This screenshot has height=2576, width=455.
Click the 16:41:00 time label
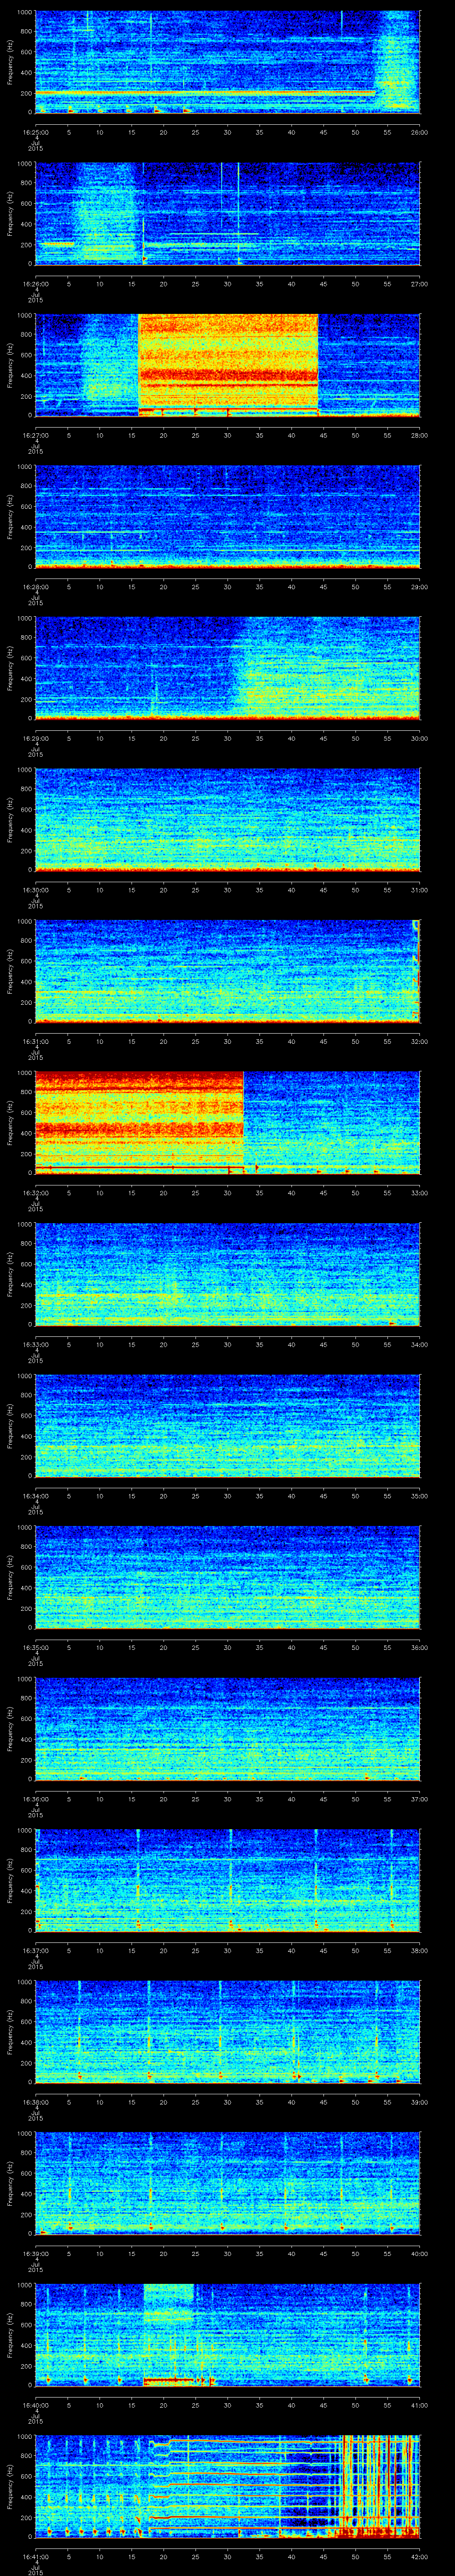(35, 2557)
